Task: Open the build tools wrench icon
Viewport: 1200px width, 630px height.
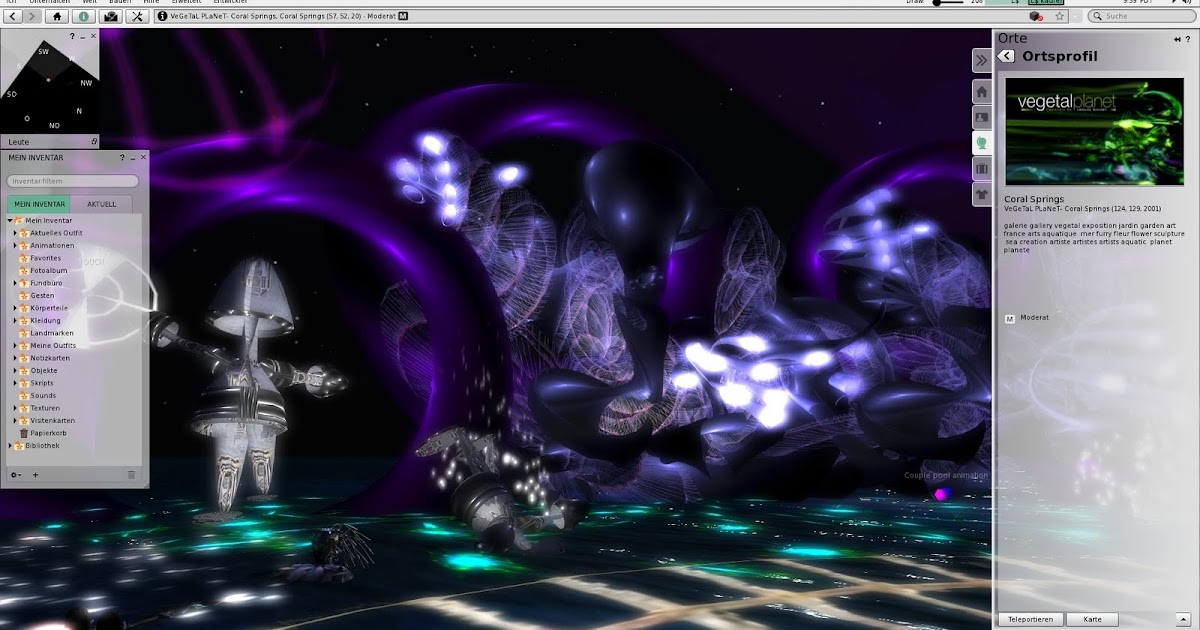Action: (x=137, y=16)
